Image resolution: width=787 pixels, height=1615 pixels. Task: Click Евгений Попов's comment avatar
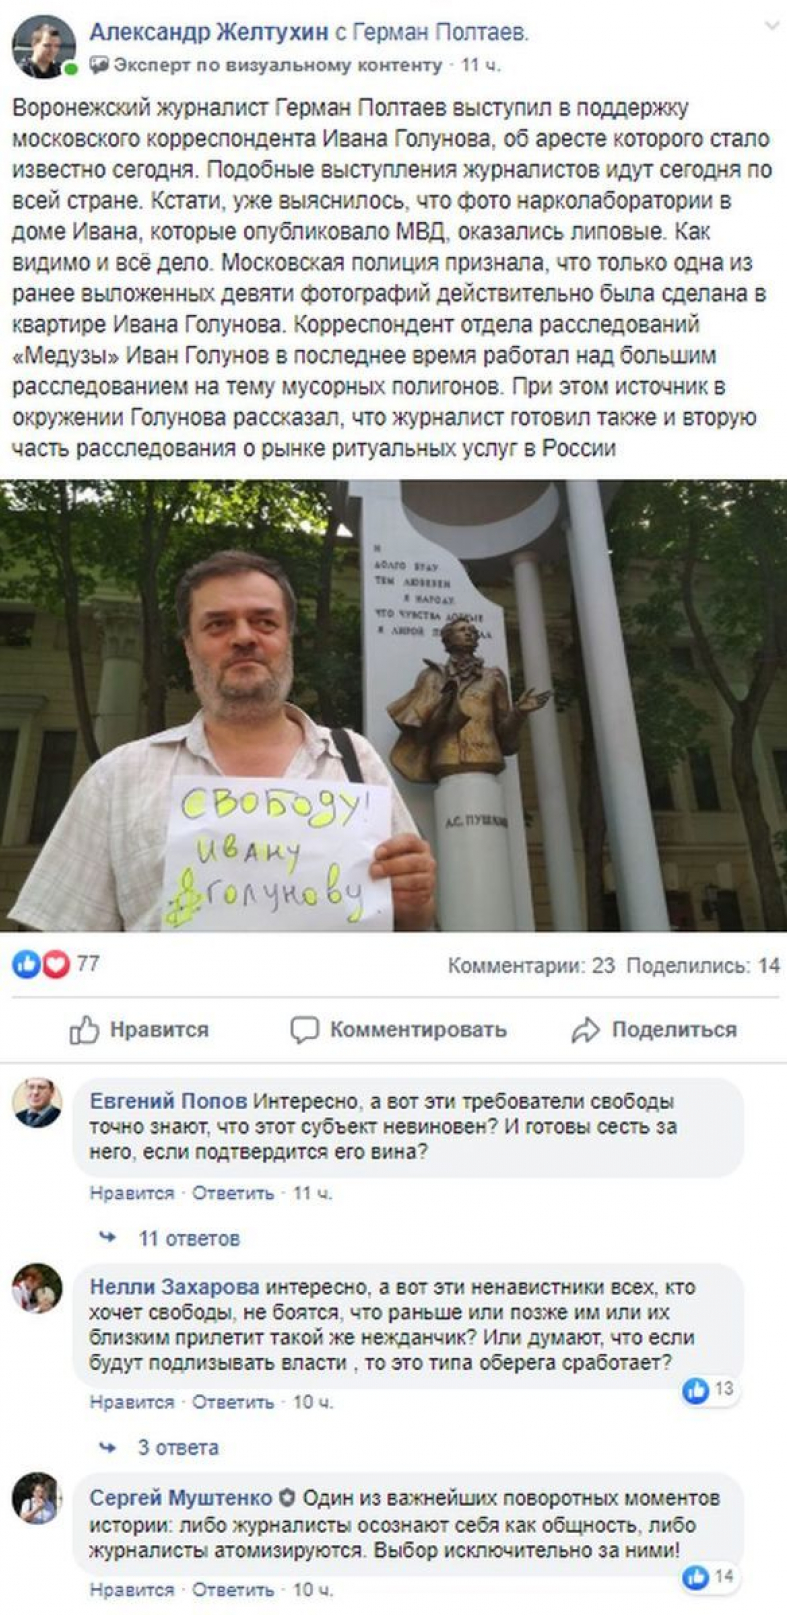[37, 1103]
